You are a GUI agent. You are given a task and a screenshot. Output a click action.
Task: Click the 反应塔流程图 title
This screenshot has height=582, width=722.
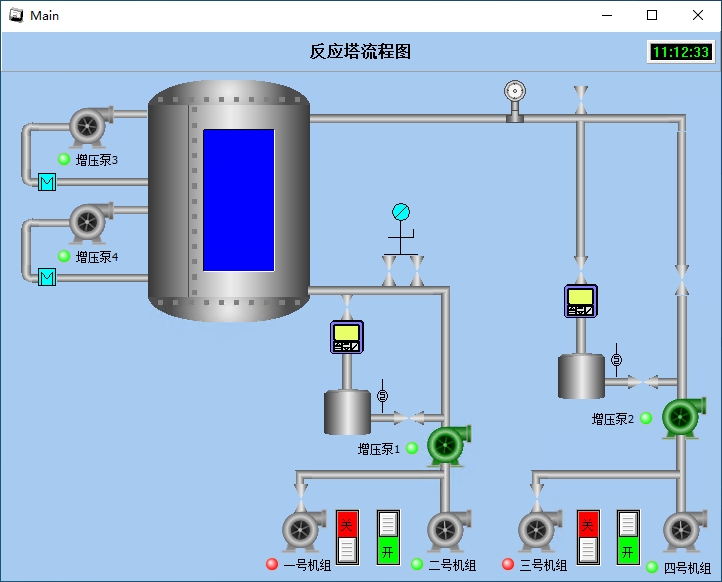tap(360, 52)
